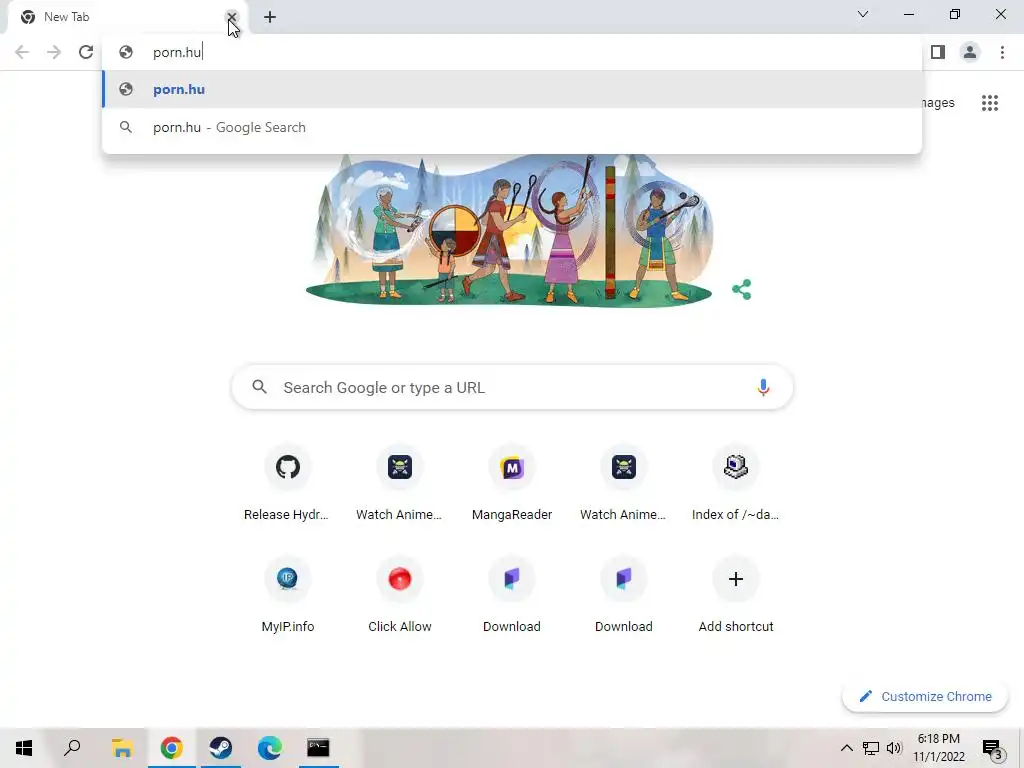Share the Google Doodle
The width and height of the screenshot is (1024, 768).
pyautogui.click(x=741, y=289)
